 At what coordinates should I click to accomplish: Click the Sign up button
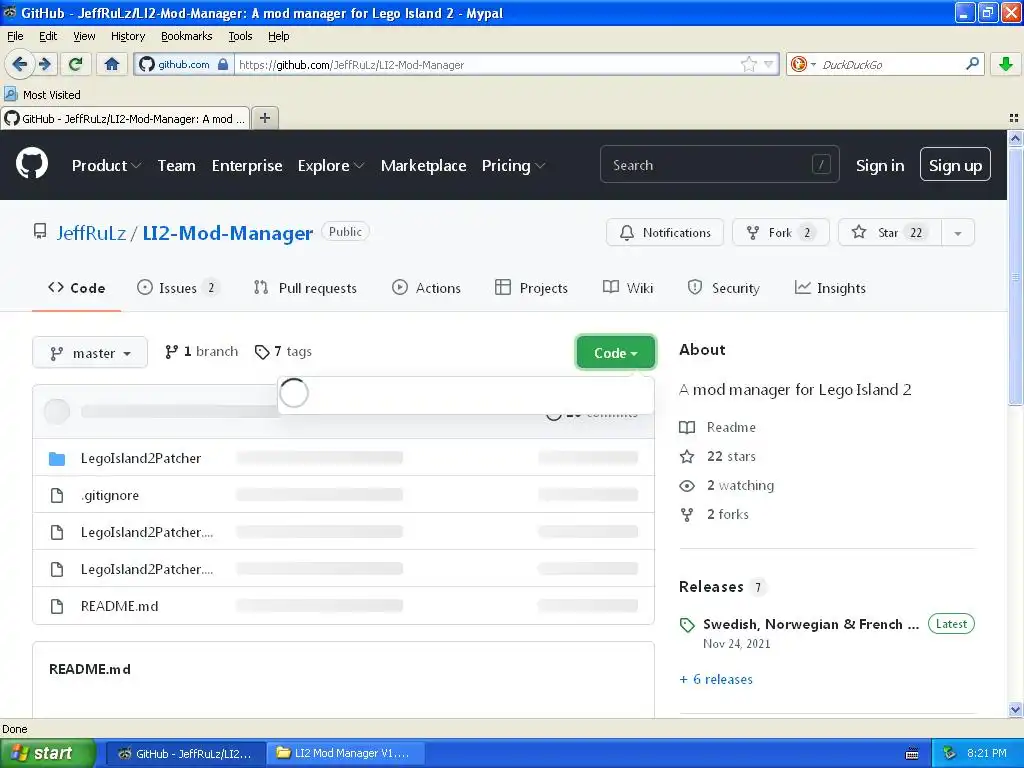pyautogui.click(x=955, y=165)
